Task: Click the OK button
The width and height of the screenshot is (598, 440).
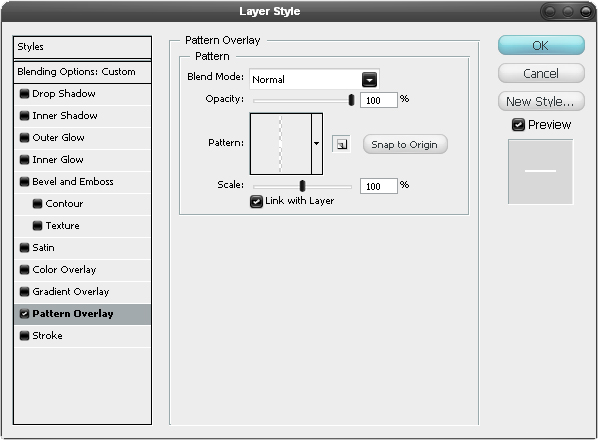Action: point(541,45)
